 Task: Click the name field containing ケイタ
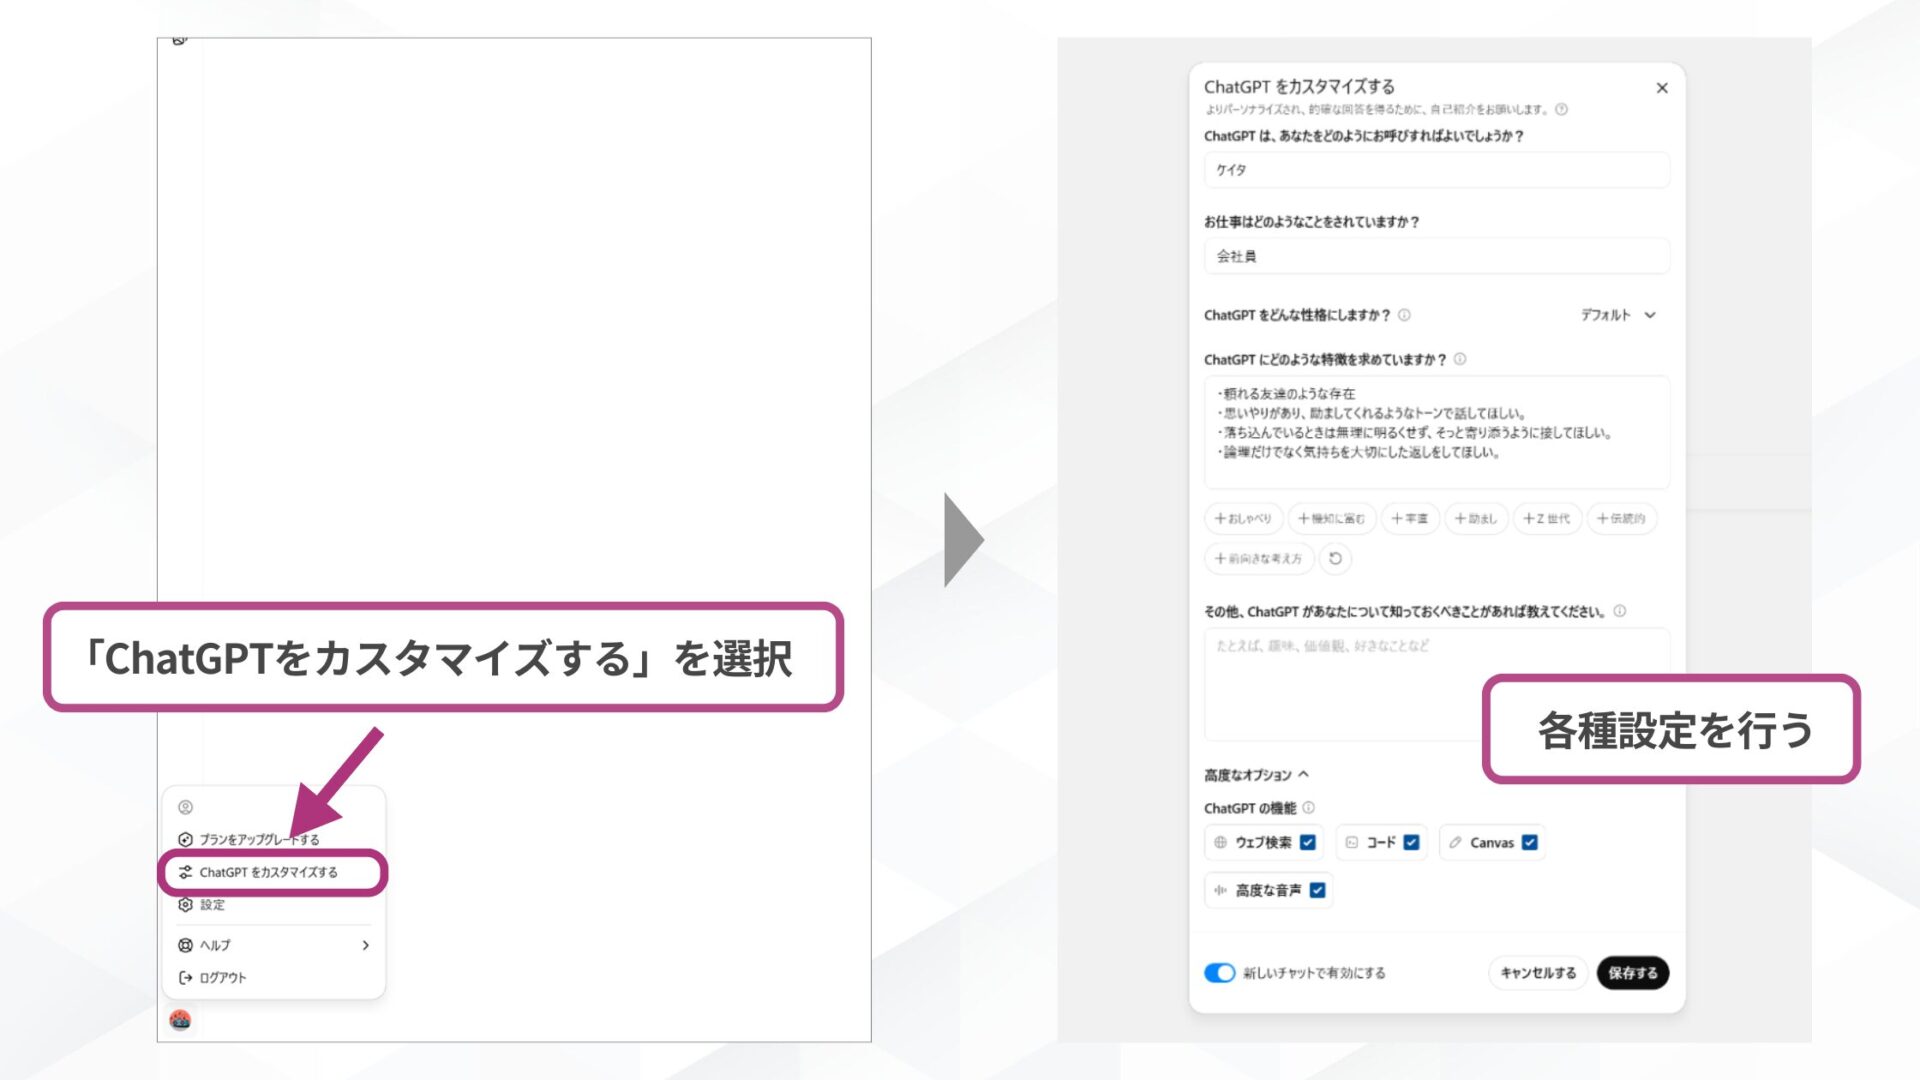[1437, 170]
